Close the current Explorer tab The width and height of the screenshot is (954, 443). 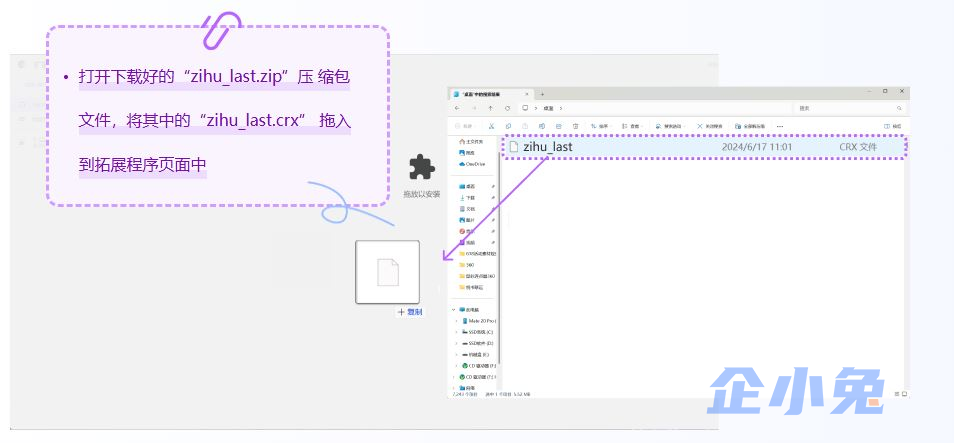tap(527, 94)
